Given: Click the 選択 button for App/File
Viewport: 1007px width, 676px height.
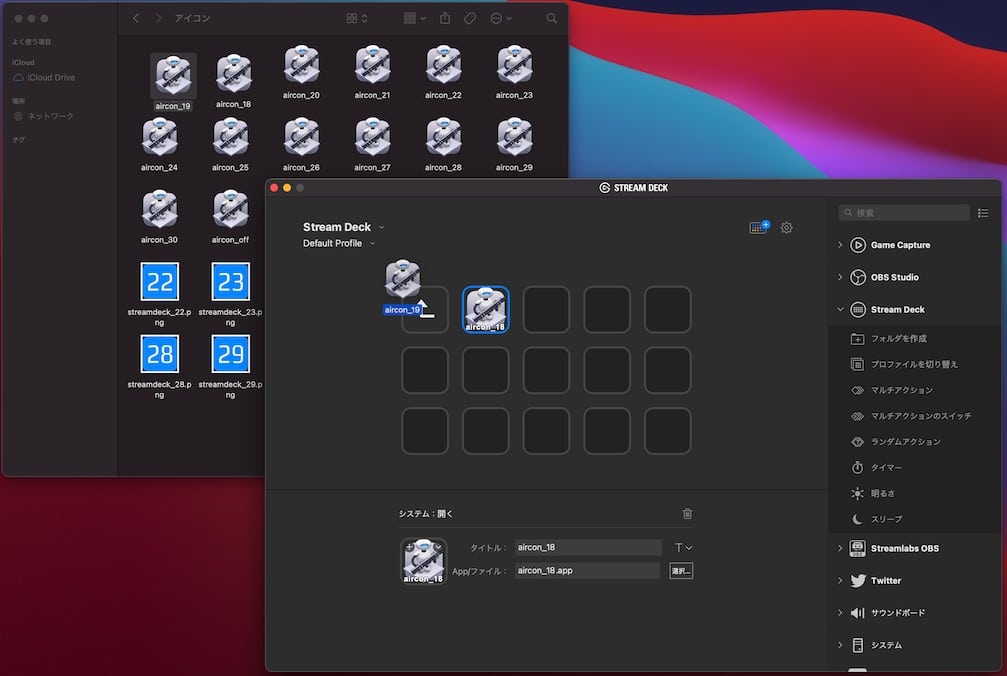Looking at the screenshot, I should (x=681, y=571).
